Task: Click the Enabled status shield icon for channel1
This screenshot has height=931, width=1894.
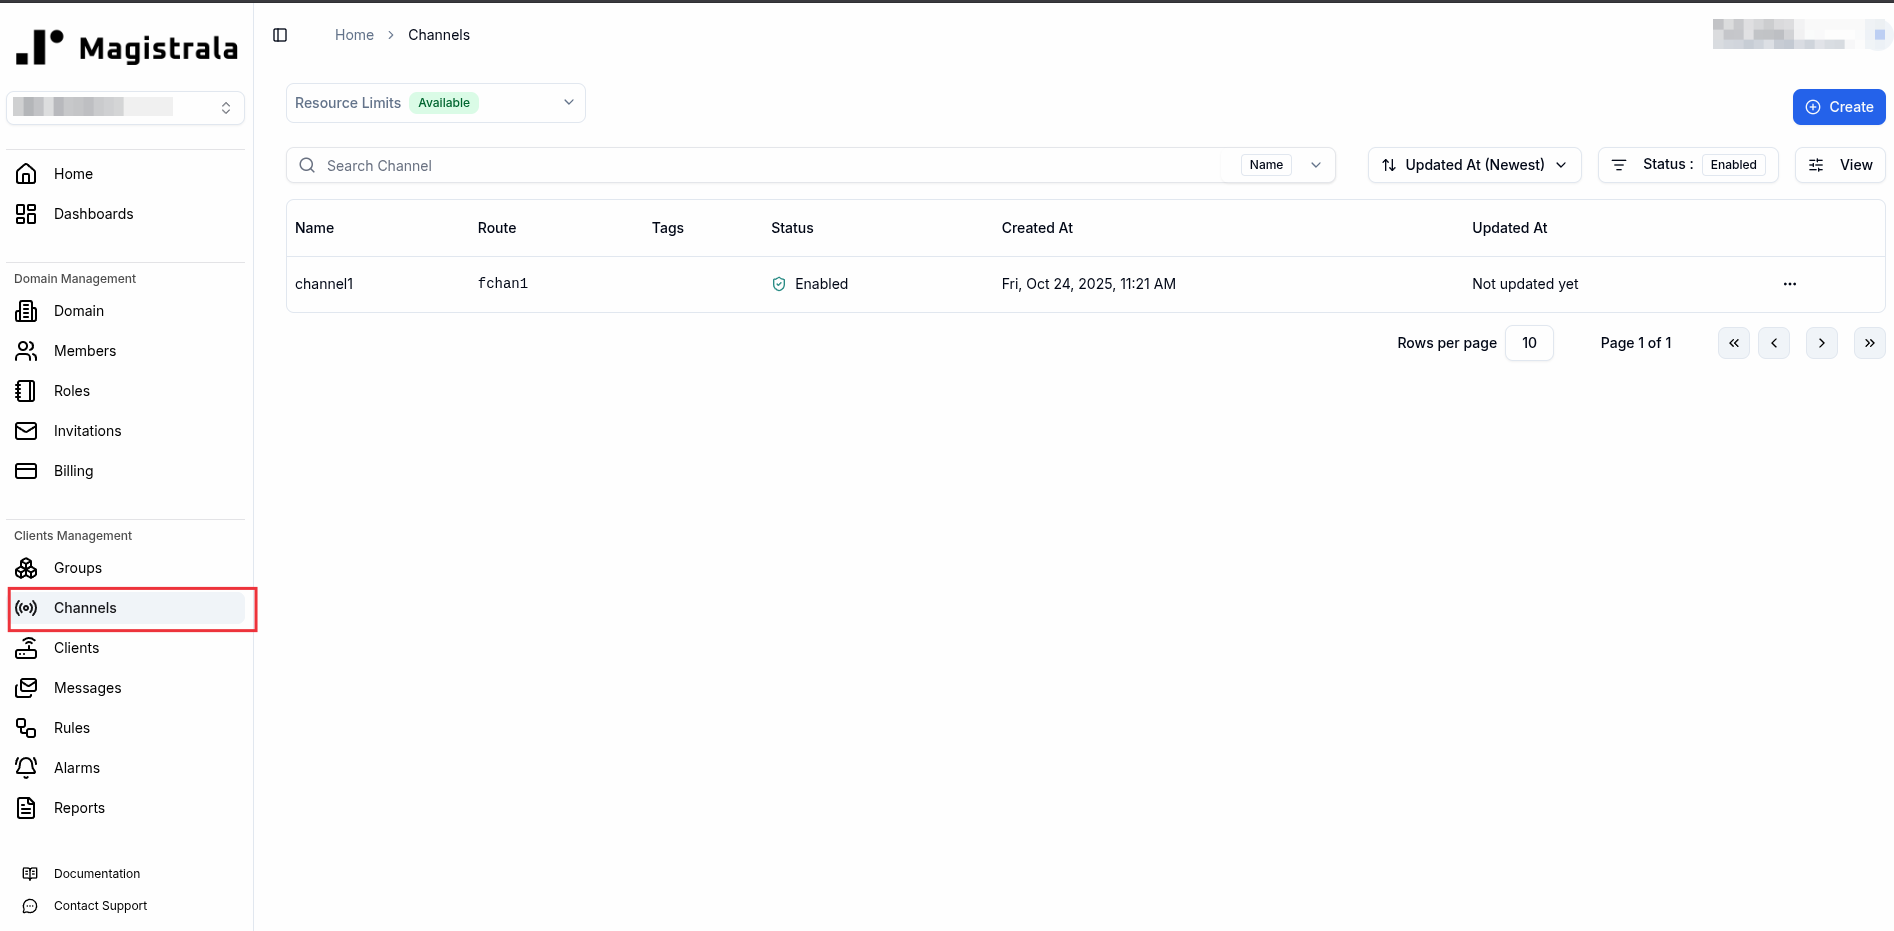Action: pyautogui.click(x=778, y=284)
